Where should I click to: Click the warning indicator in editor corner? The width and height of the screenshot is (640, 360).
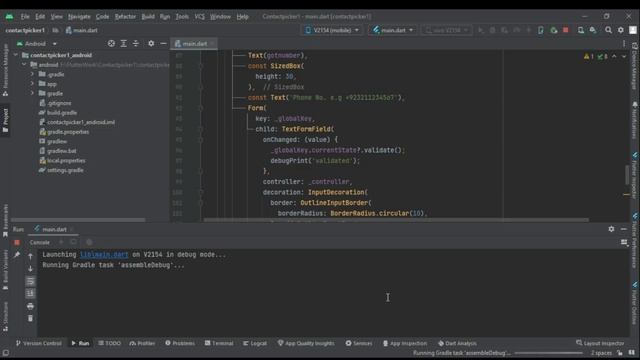click(x=589, y=56)
